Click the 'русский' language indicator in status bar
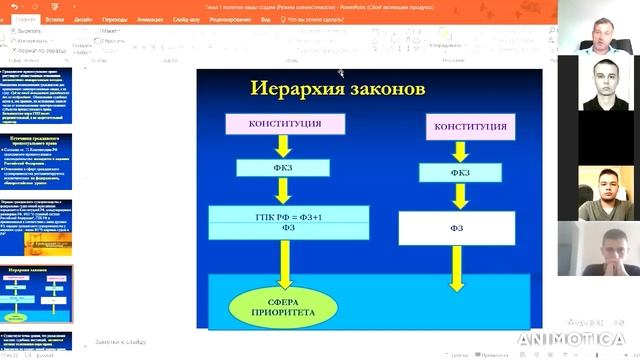The image size is (640, 360). coord(44,356)
